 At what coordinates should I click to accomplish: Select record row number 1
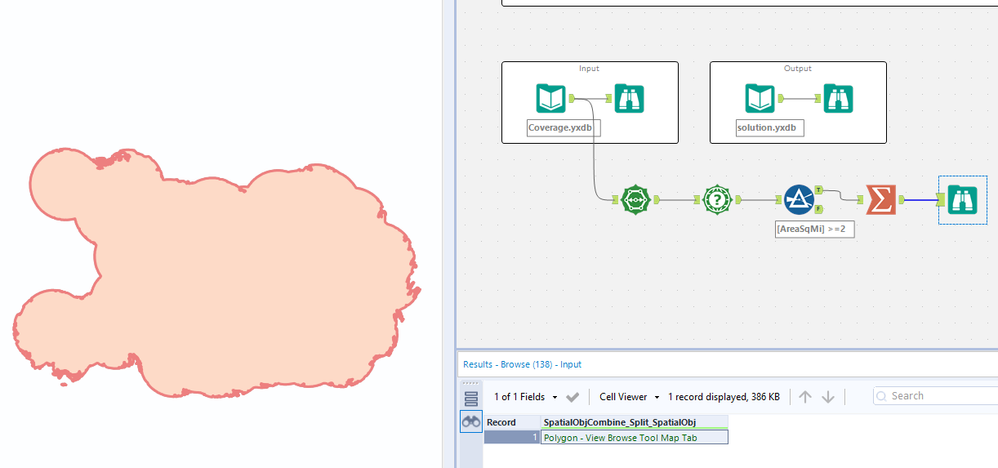(512, 437)
